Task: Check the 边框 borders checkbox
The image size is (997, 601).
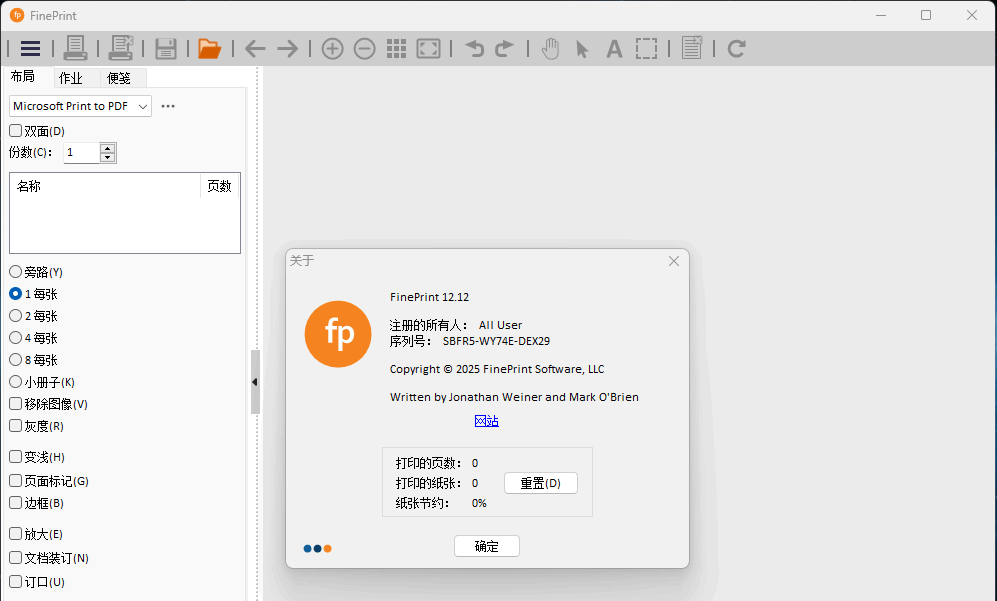Action: [x=16, y=503]
